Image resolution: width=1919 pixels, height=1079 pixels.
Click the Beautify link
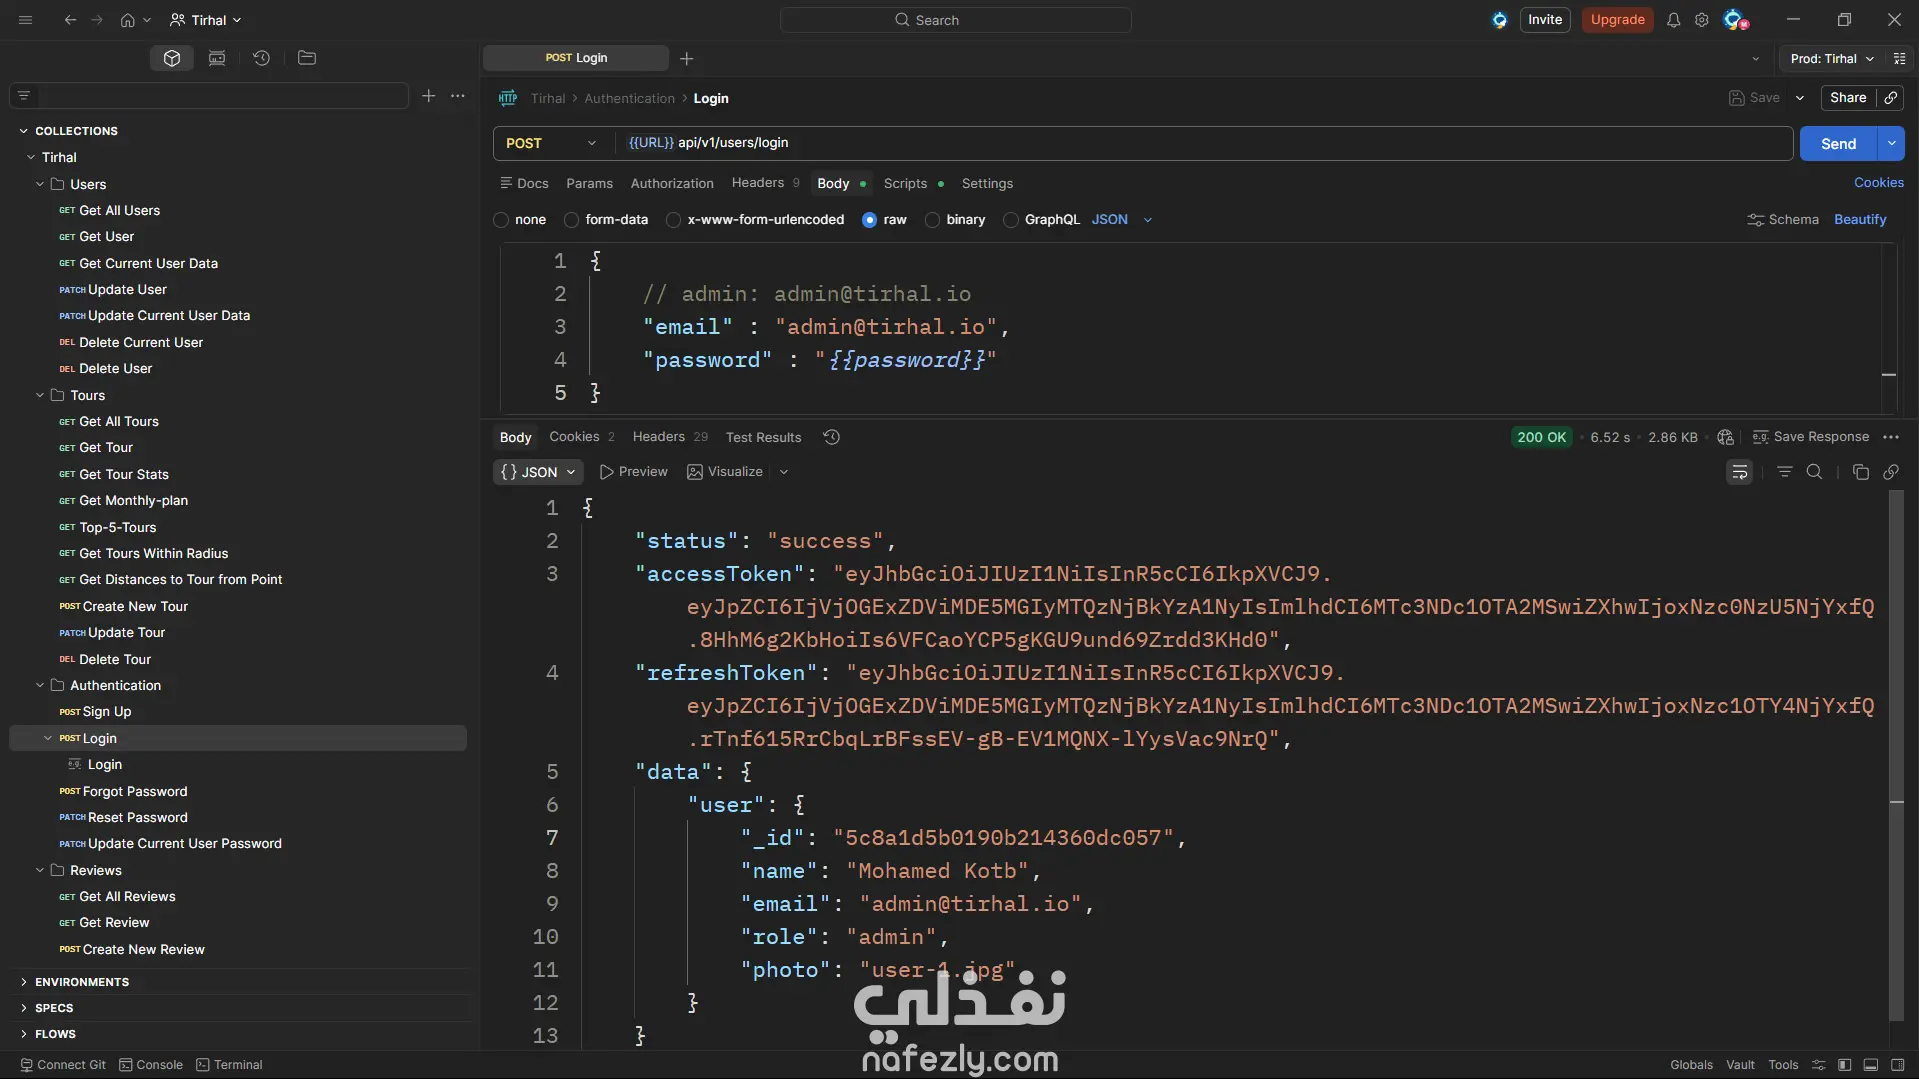(x=1860, y=220)
